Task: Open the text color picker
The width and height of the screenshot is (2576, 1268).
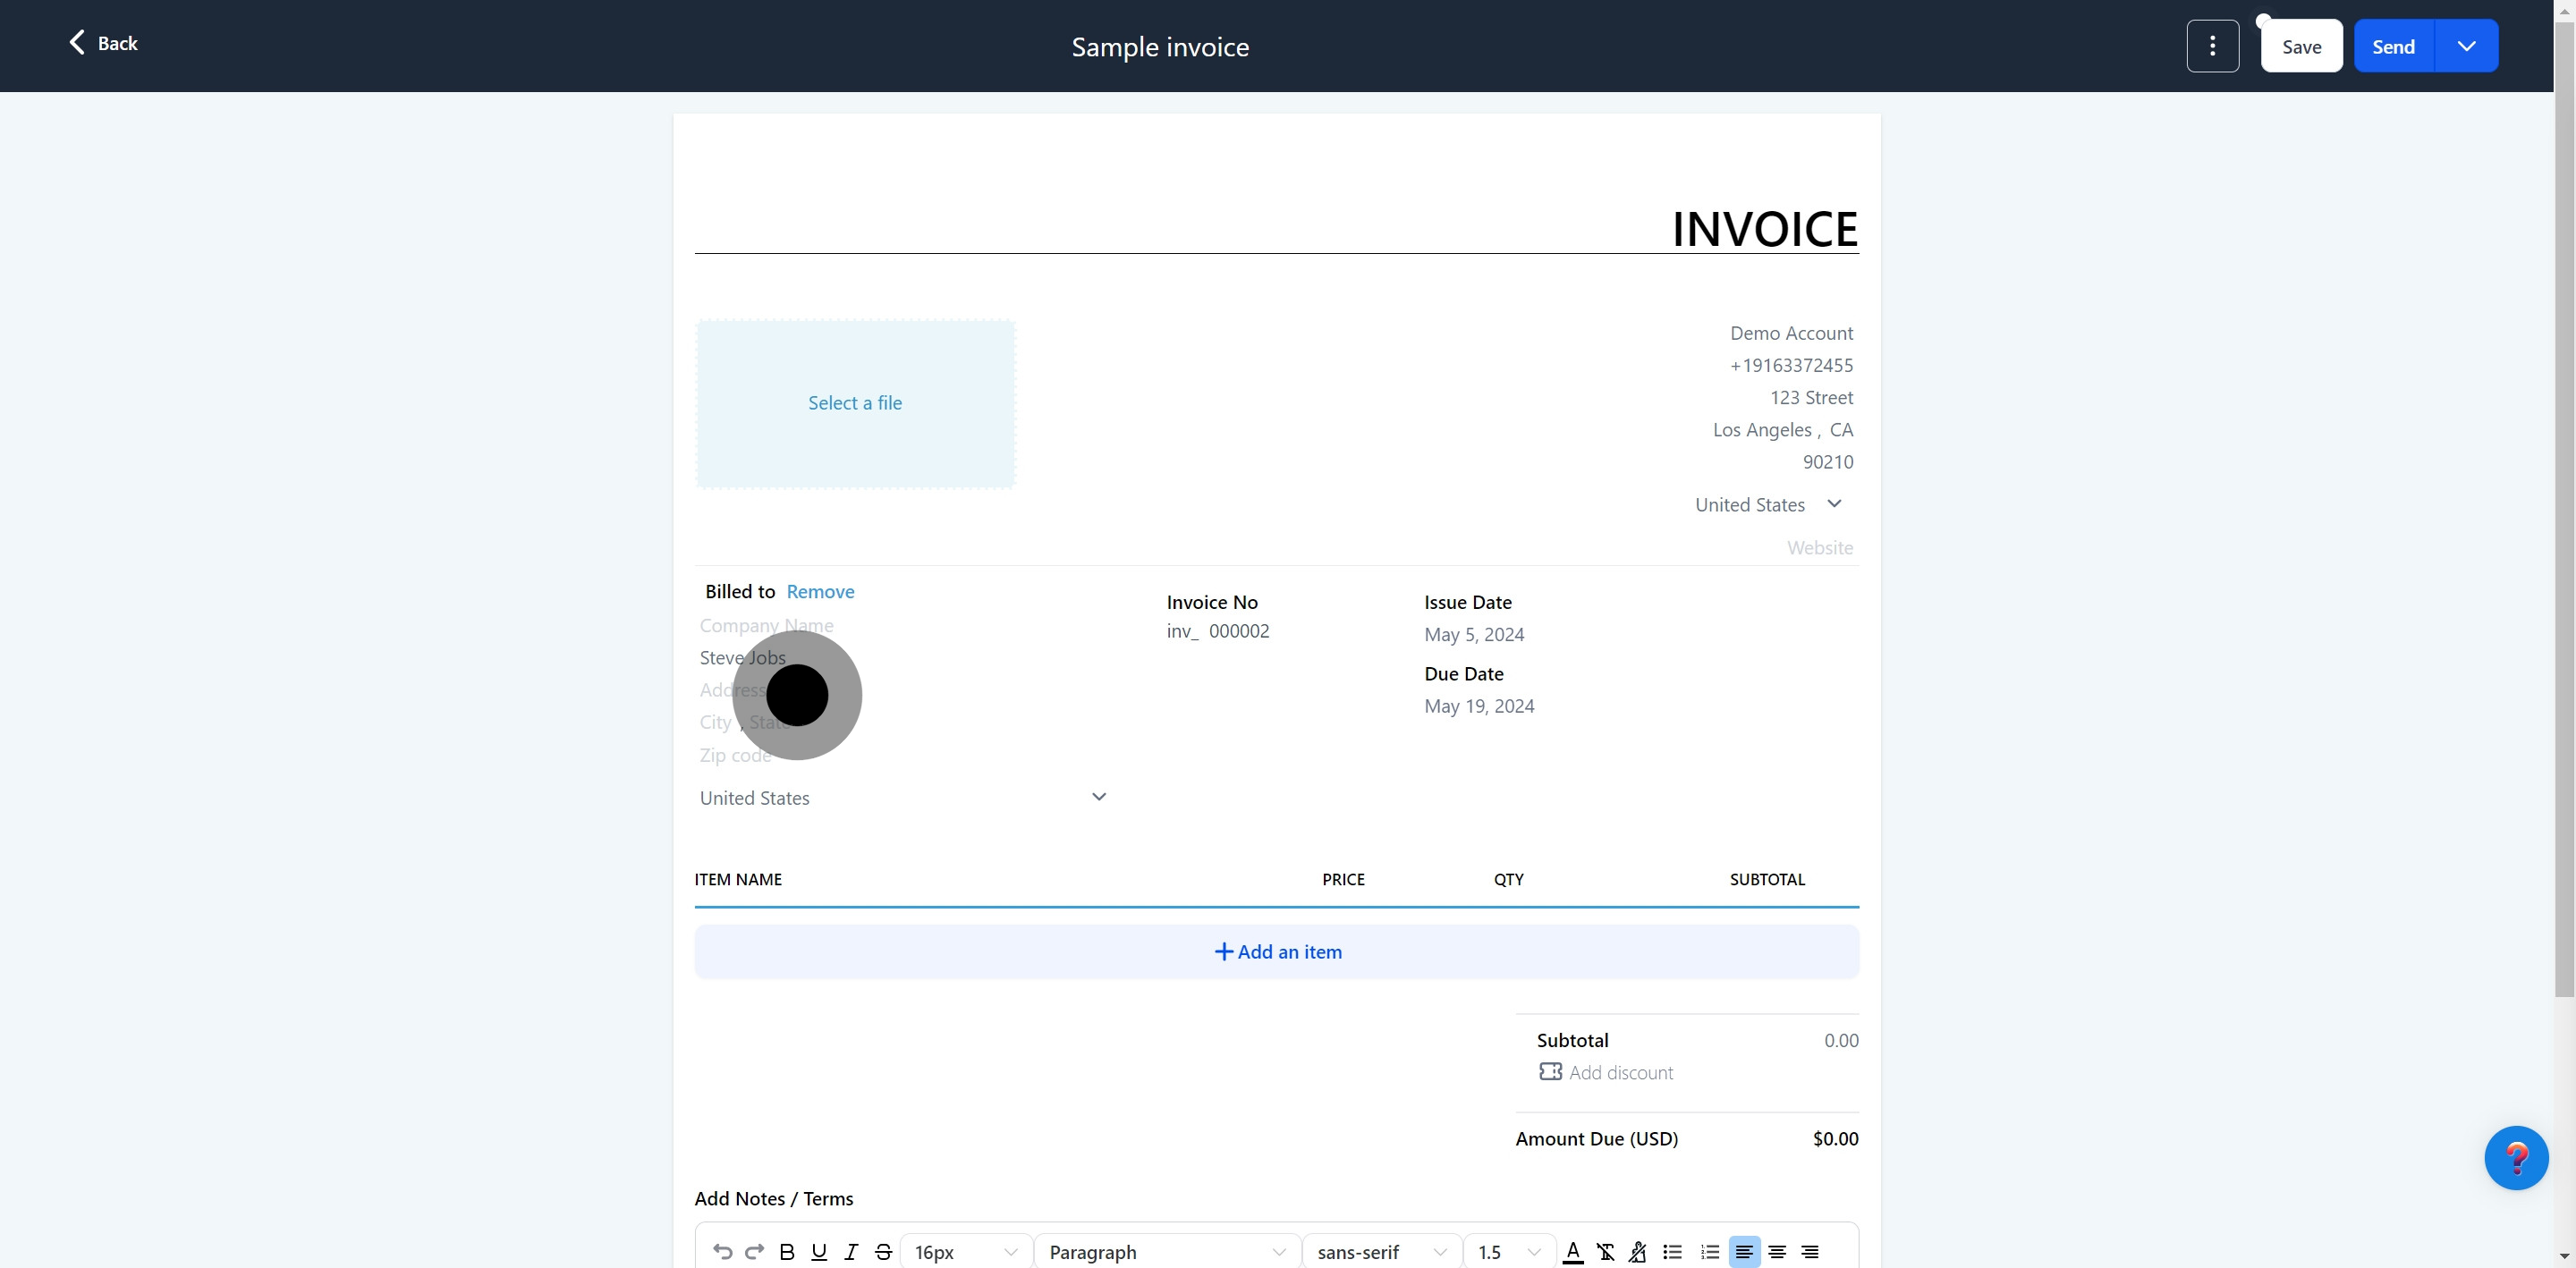Action: tap(1573, 1251)
